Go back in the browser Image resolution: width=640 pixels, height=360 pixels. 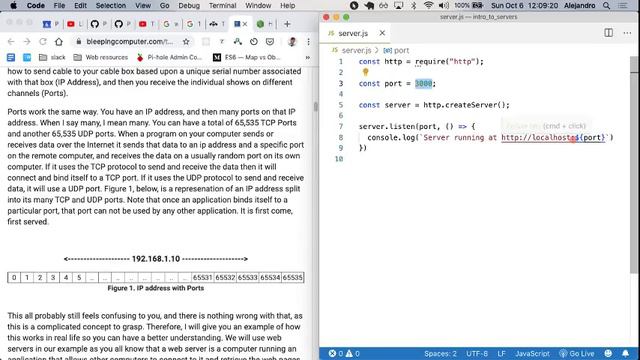(x=11, y=41)
